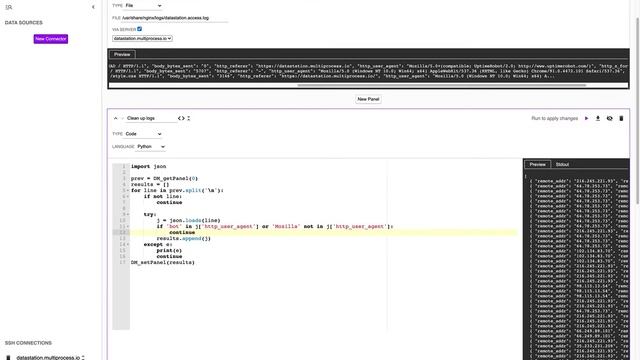Click the logo icon atop the sidebar
The image size is (640, 360).
pos(9,7)
